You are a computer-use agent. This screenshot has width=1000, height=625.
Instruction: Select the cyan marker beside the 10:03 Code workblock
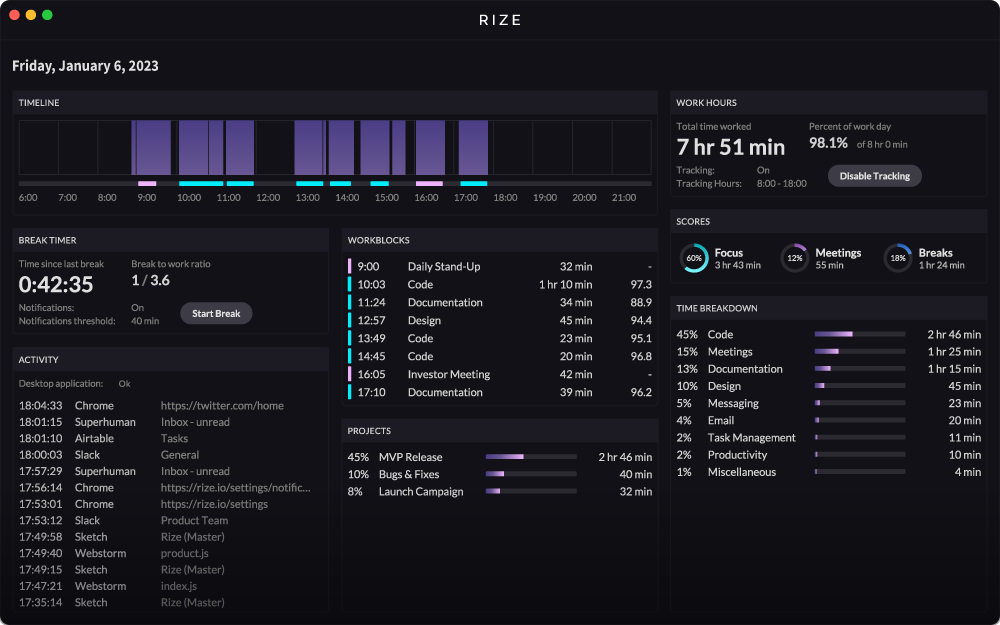tap(349, 284)
